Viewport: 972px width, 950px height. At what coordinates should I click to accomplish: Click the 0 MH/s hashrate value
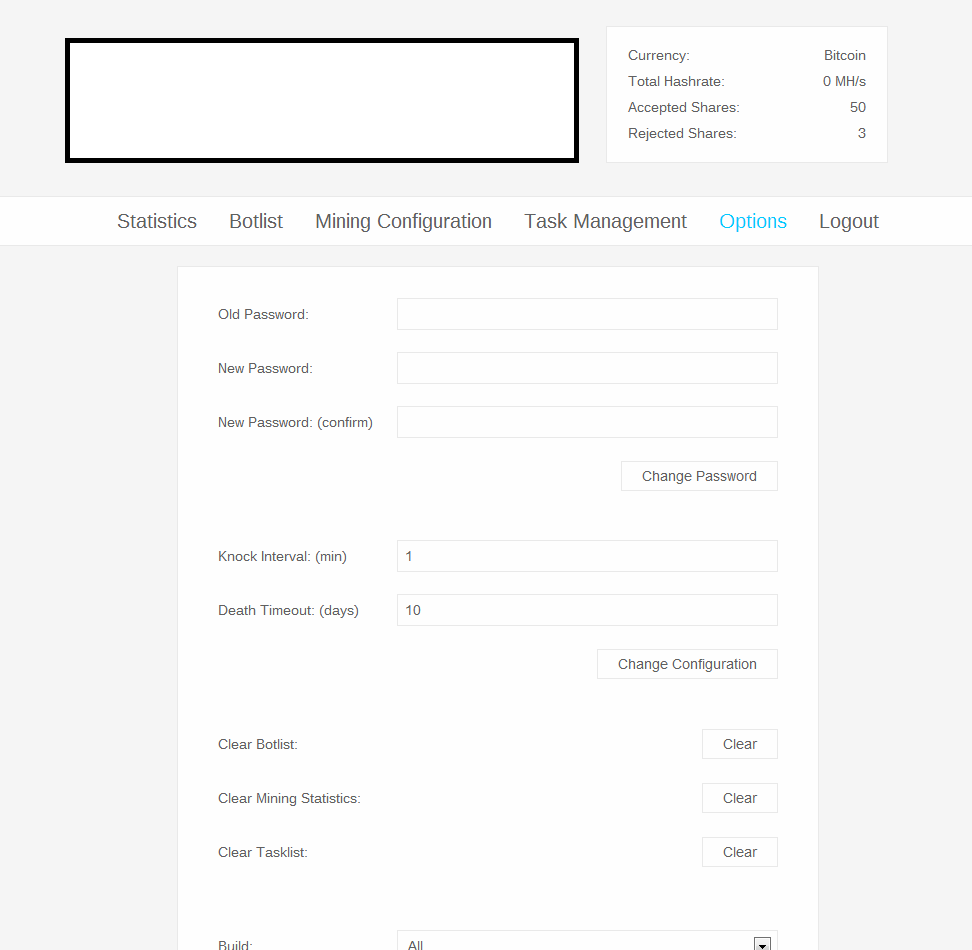[x=844, y=81]
